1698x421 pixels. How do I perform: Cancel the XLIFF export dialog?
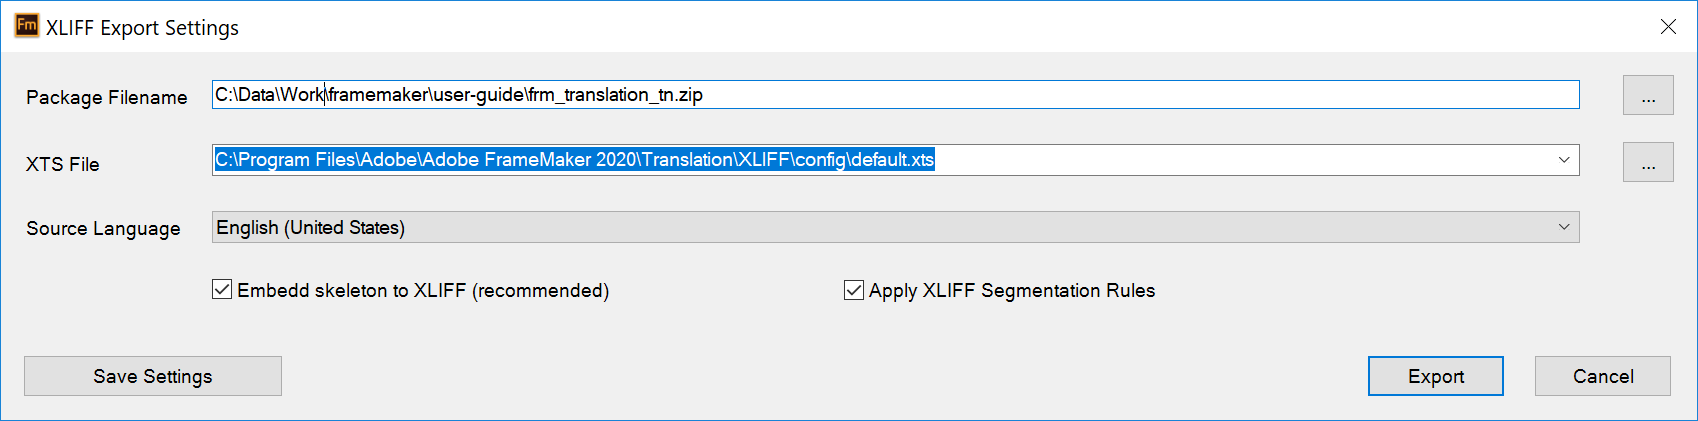(1602, 376)
